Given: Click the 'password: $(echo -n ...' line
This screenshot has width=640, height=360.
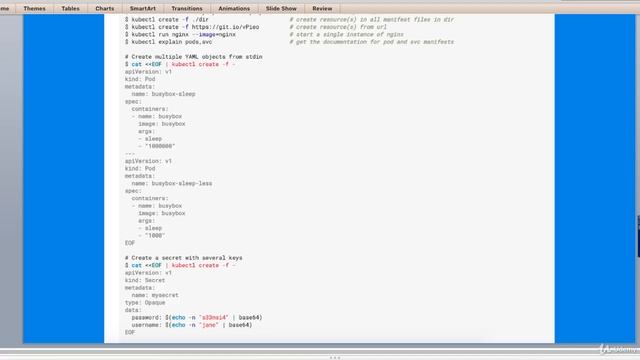Looking at the screenshot, I should pyautogui.click(x=197, y=318).
